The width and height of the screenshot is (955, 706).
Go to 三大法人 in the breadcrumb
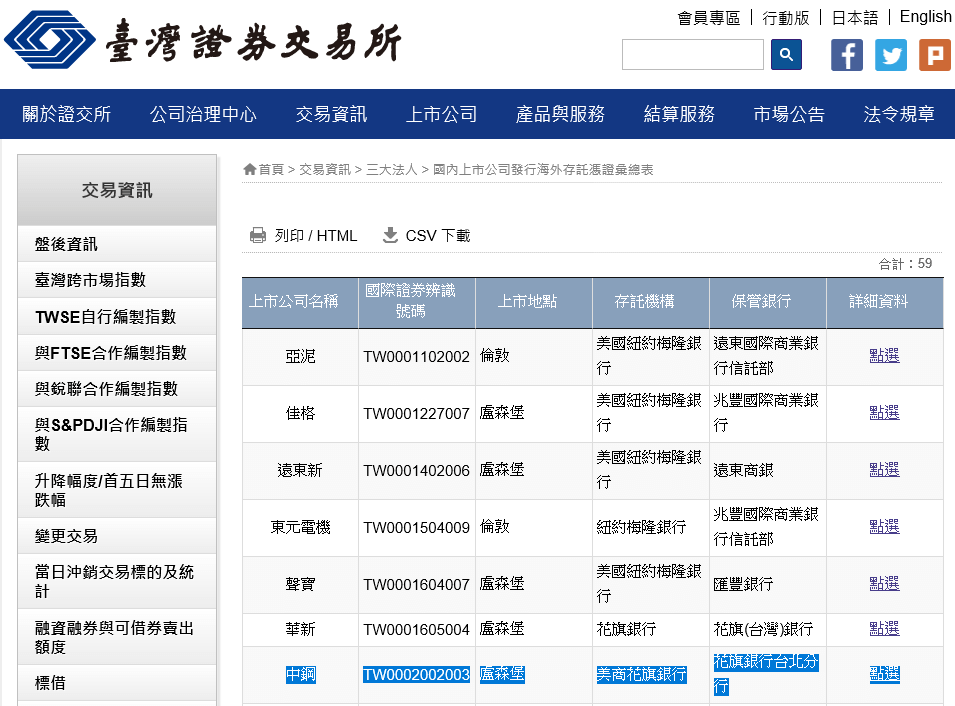(392, 169)
